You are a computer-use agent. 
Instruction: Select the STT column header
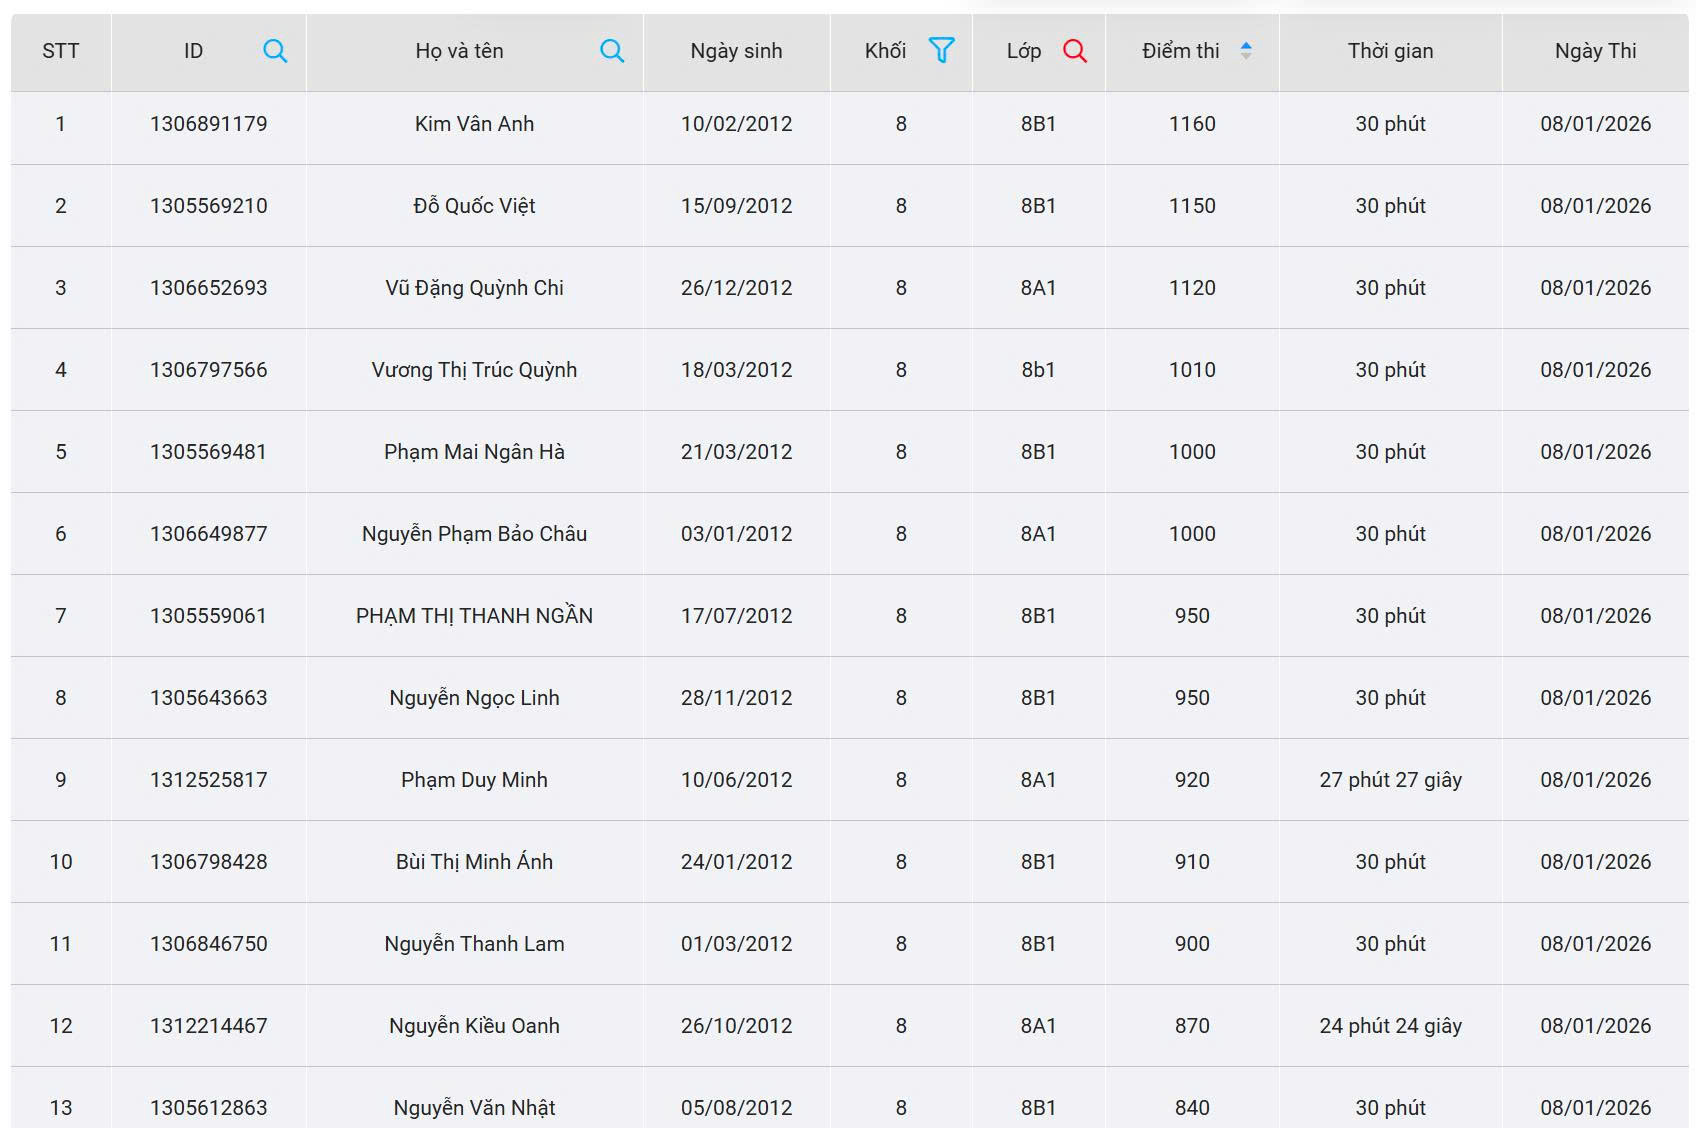[60, 51]
